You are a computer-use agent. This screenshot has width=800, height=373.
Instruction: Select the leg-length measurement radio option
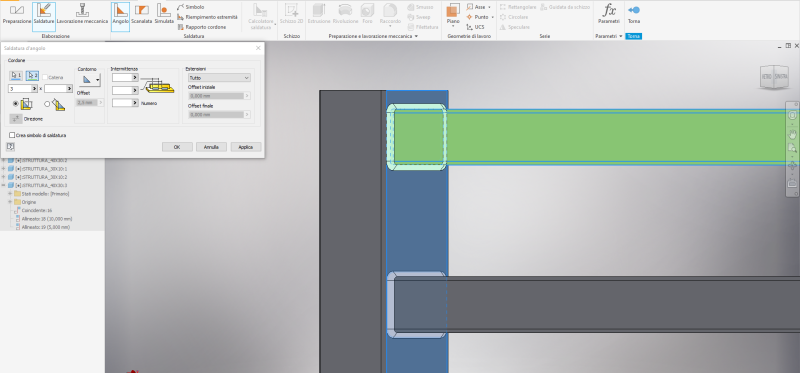click(16, 104)
